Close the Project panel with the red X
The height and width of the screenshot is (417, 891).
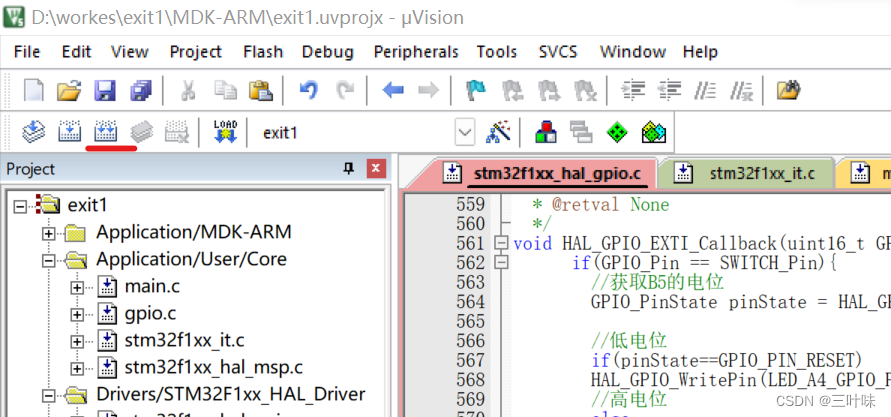[376, 169]
